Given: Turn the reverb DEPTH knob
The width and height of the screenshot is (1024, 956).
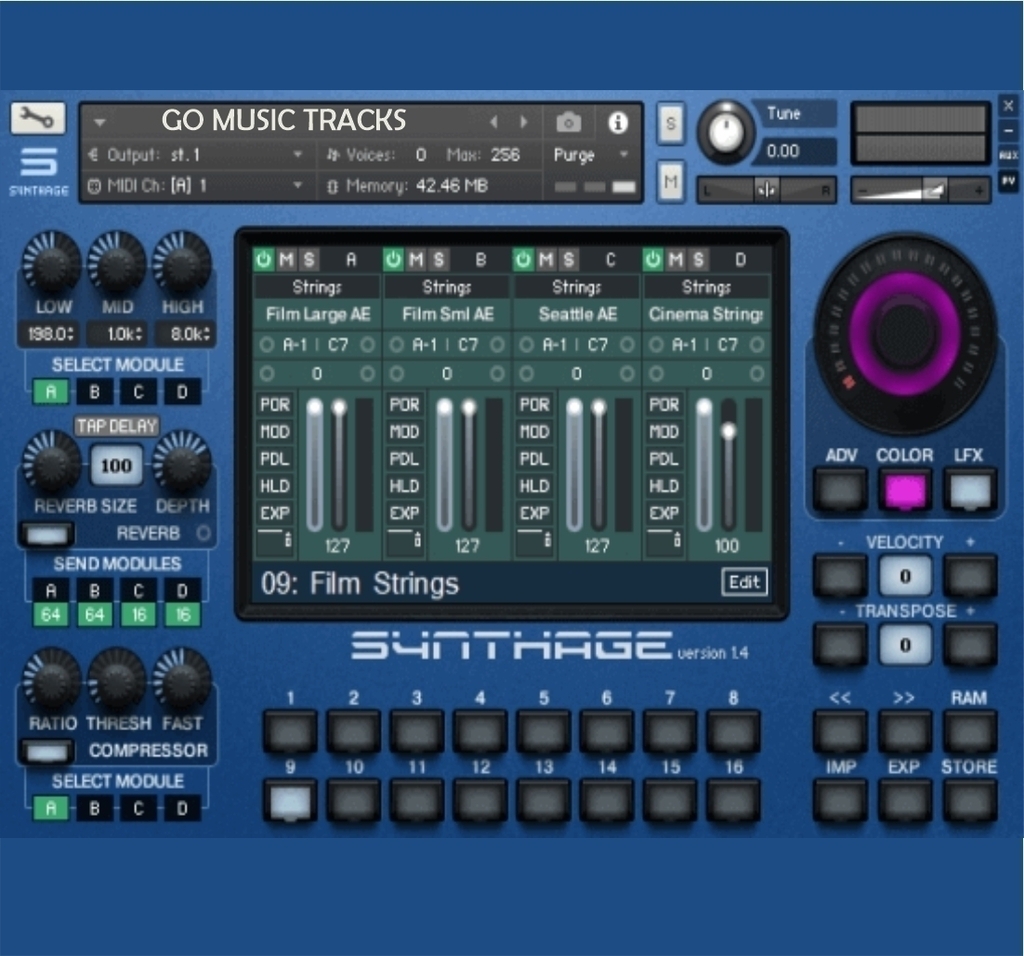Looking at the screenshot, I should 182,462.
